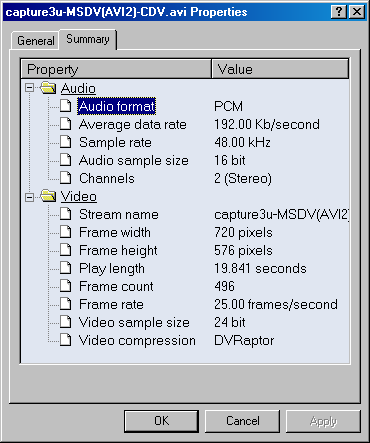Click the greyed-out Apply button

[323, 422]
